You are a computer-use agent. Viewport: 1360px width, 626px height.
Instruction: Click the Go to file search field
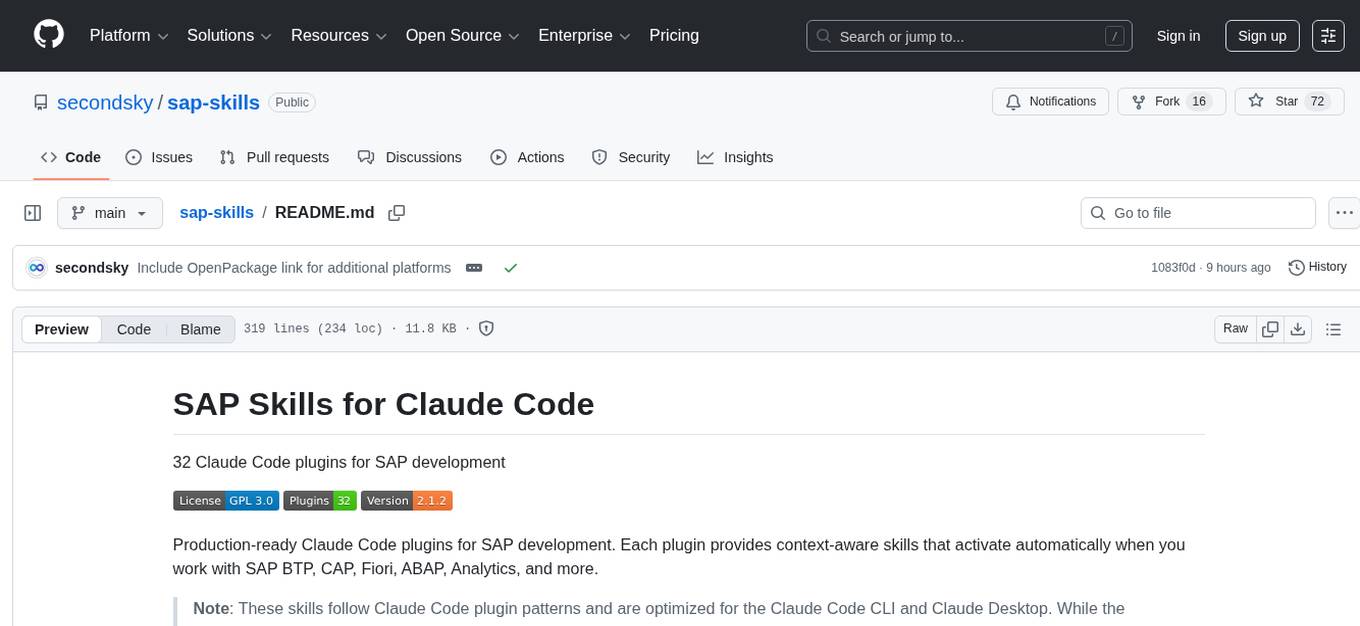[x=1197, y=212]
